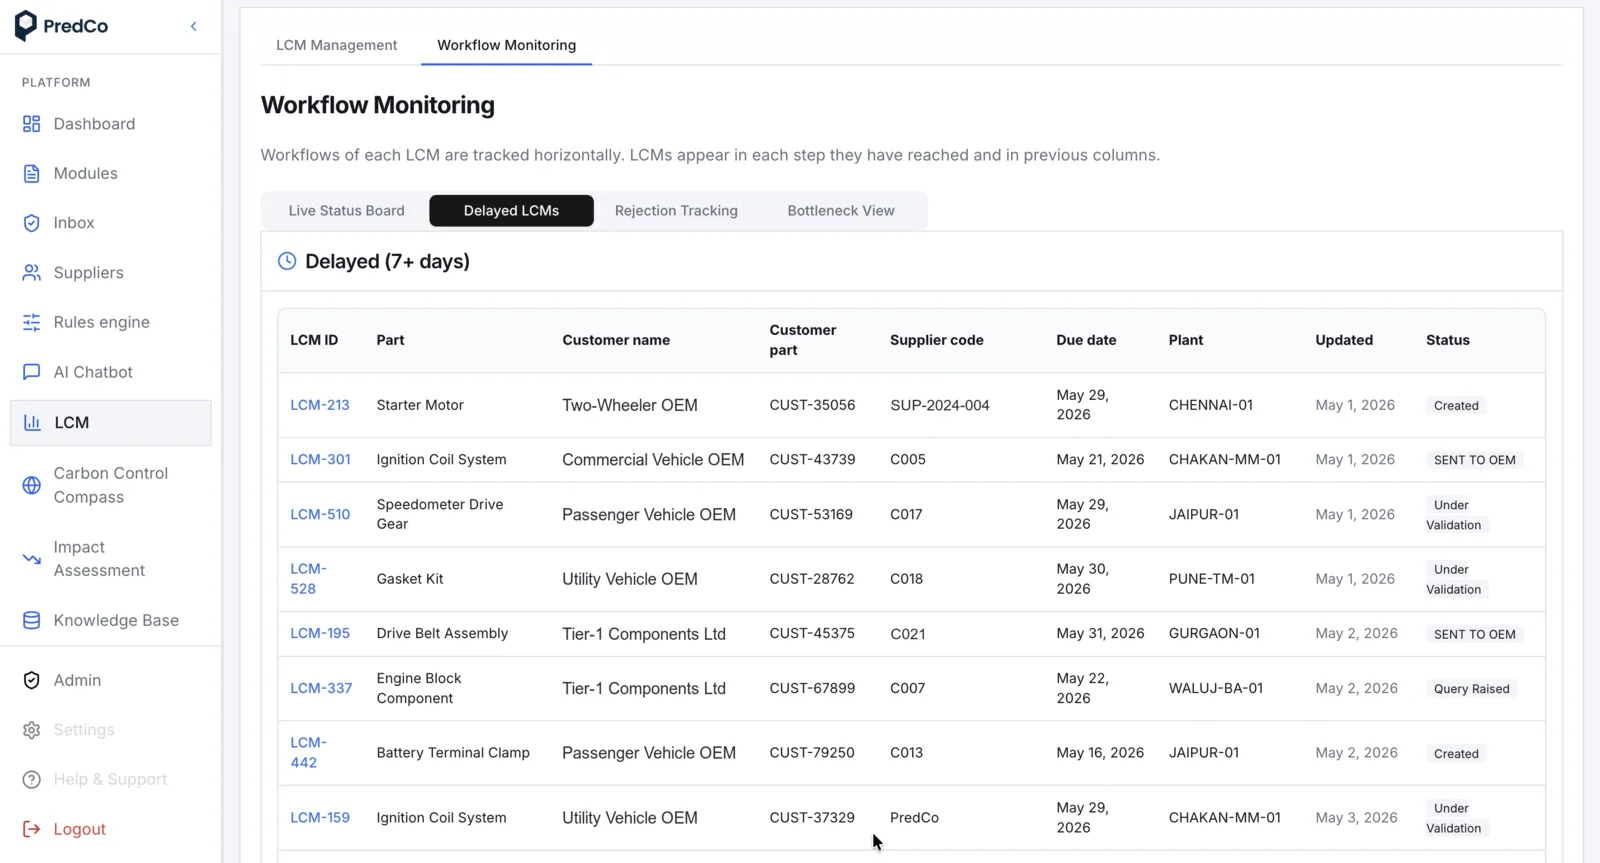The width and height of the screenshot is (1600, 863).
Task: Switch to the LCM Management tab
Action: (336, 45)
